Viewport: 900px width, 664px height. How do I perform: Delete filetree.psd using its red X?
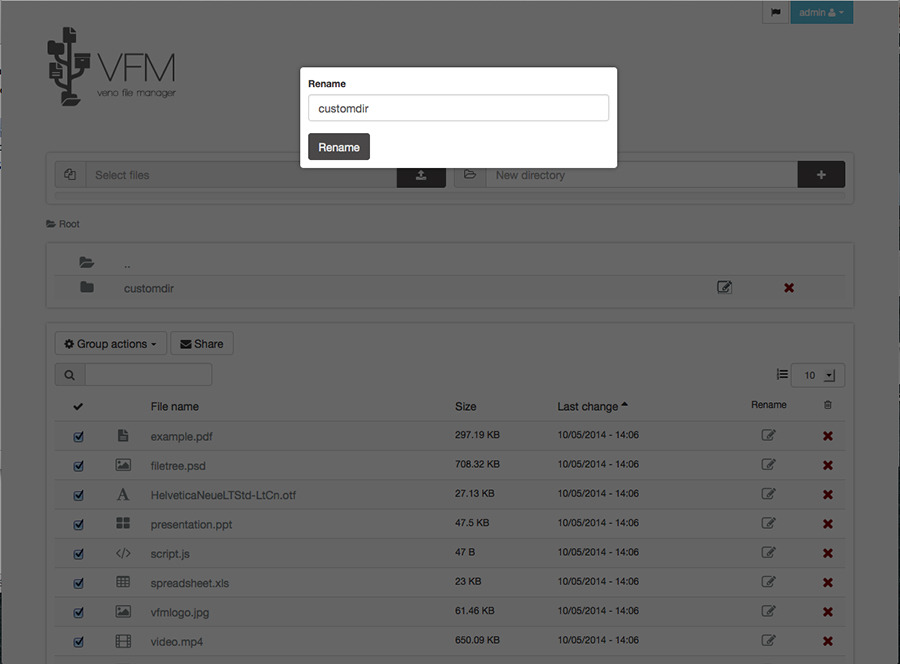coord(827,465)
